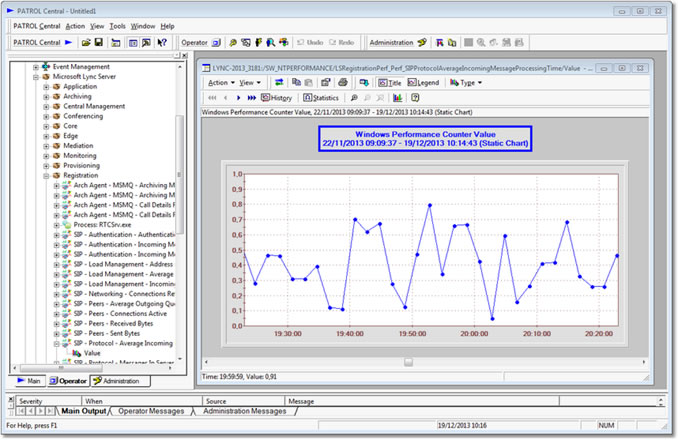Click the History button in chart toolbar
This screenshot has height=440, width=678.
(x=276, y=98)
